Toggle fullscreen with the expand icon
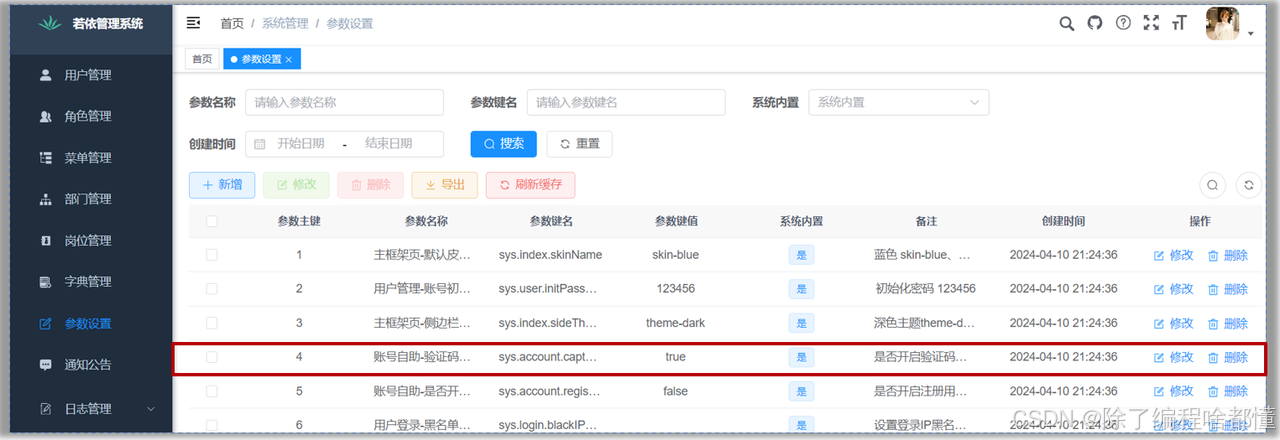Viewport: 1280px width, 440px height. pos(1151,23)
